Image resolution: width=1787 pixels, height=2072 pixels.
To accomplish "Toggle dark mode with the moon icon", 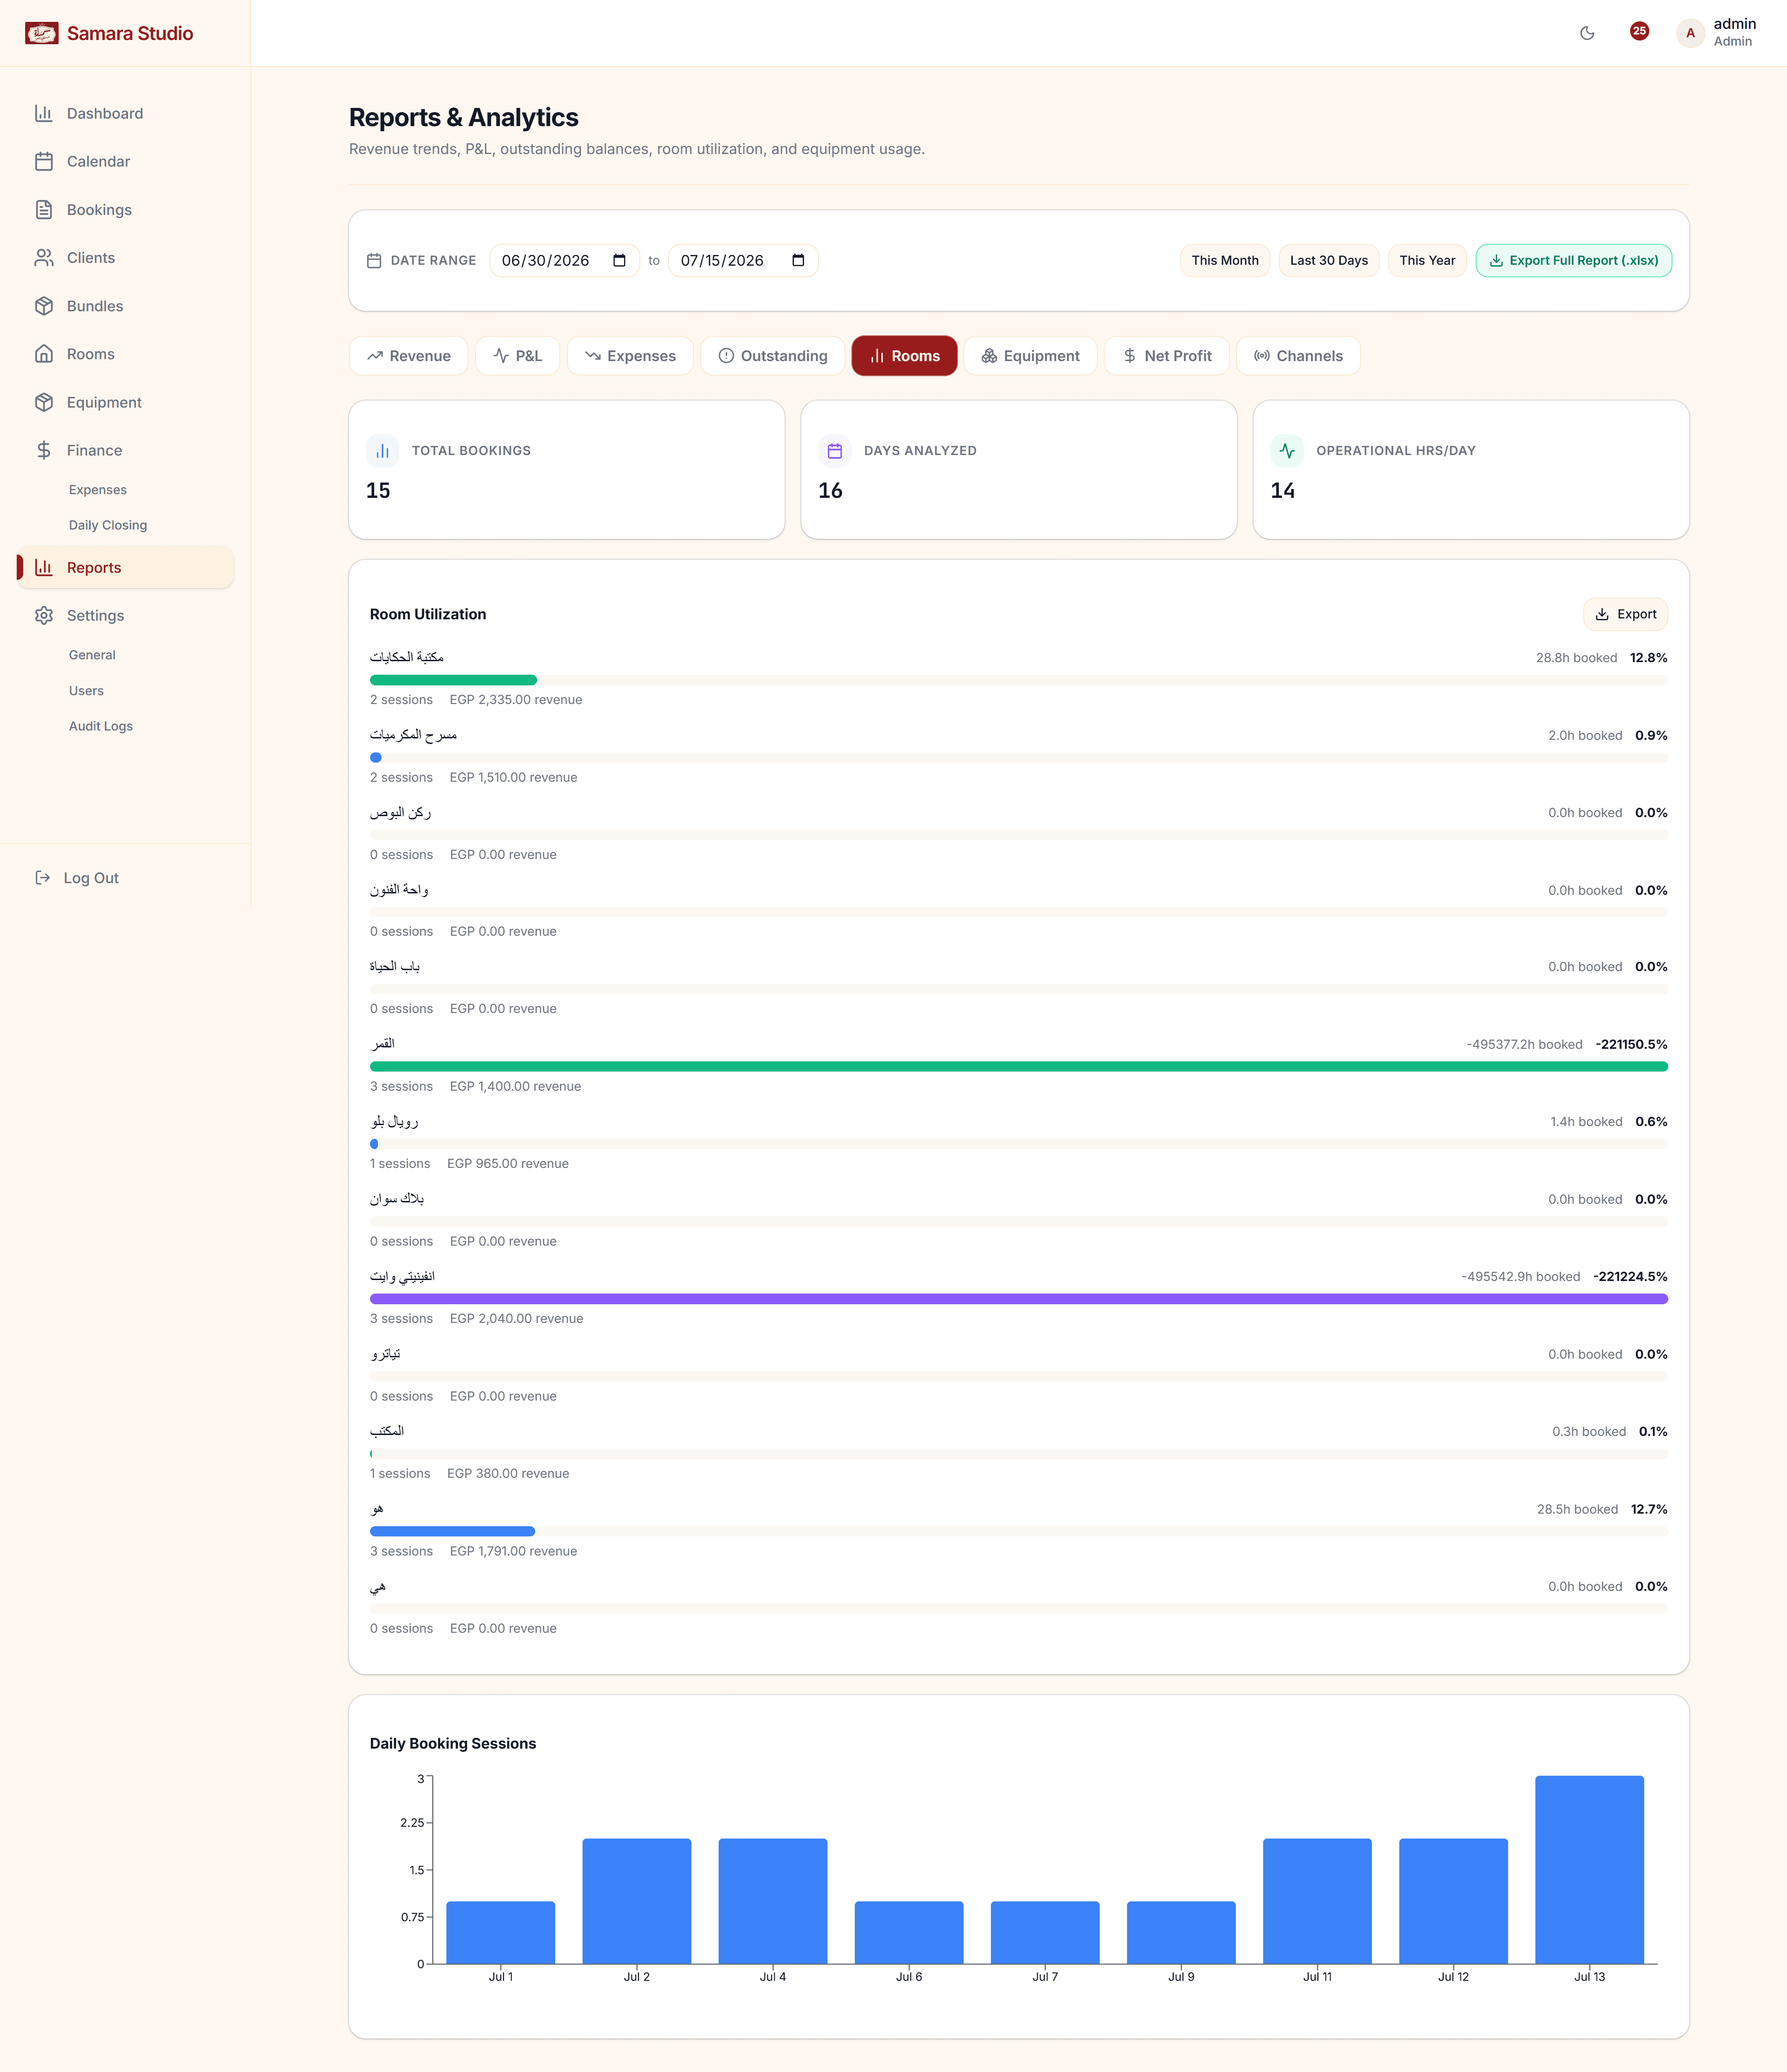I will click(1587, 33).
